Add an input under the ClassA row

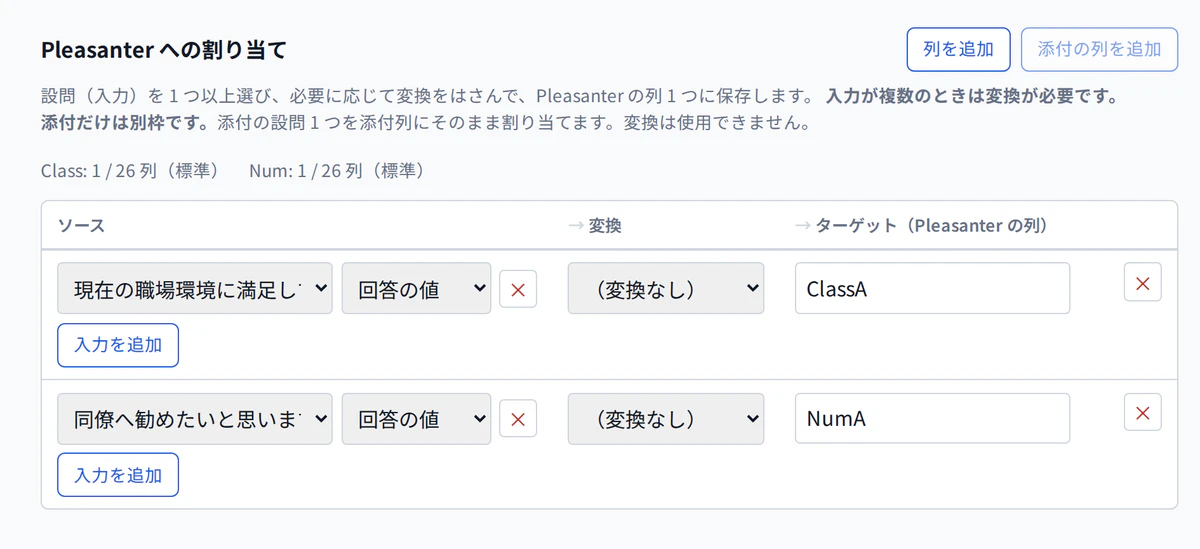click(118, 345)
